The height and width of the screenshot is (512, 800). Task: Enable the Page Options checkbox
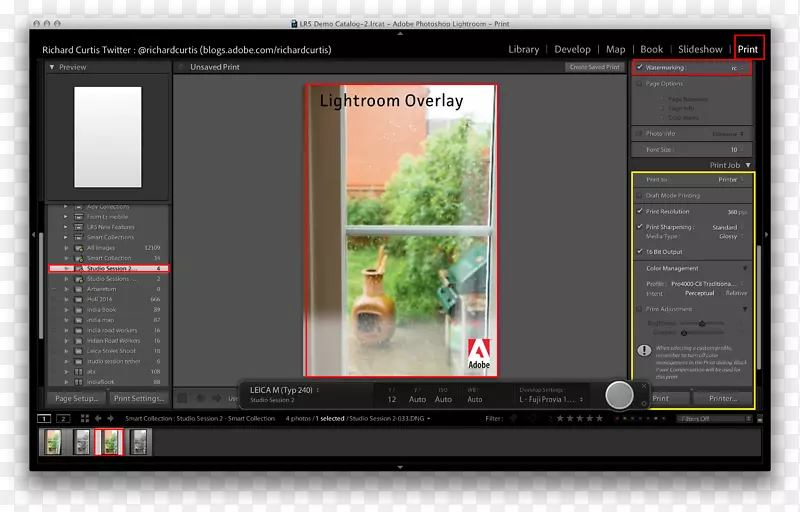[639, 84]
